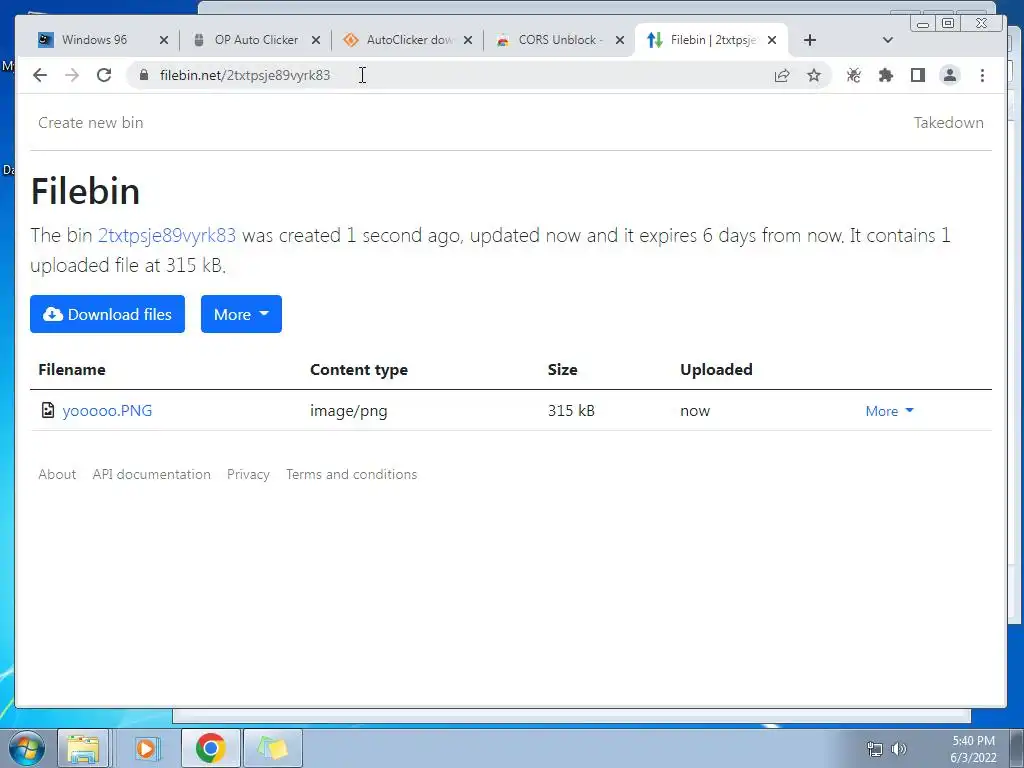
Task: Open the Chrome three-dot menu
Action: pyautogui.click(x=982, y=75)
